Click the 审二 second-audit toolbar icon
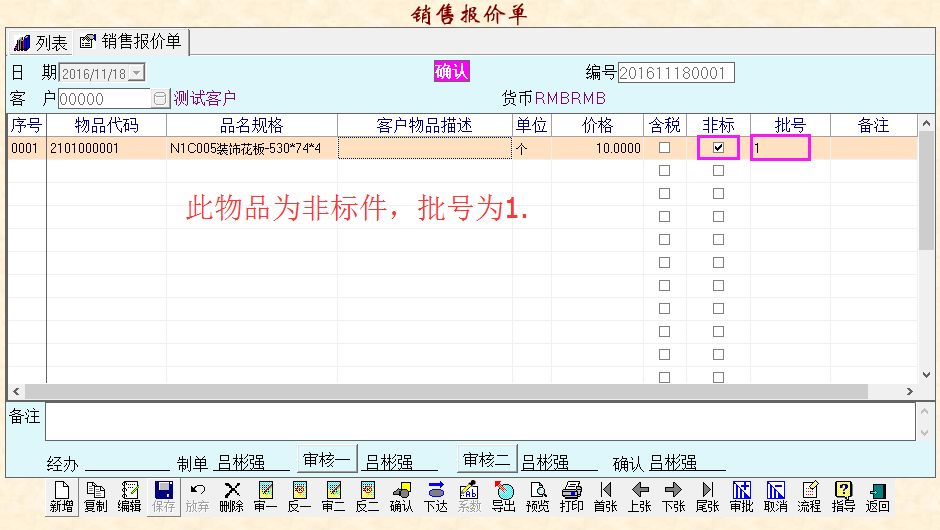This screenshot has width=940, height=530. [333, 496]
